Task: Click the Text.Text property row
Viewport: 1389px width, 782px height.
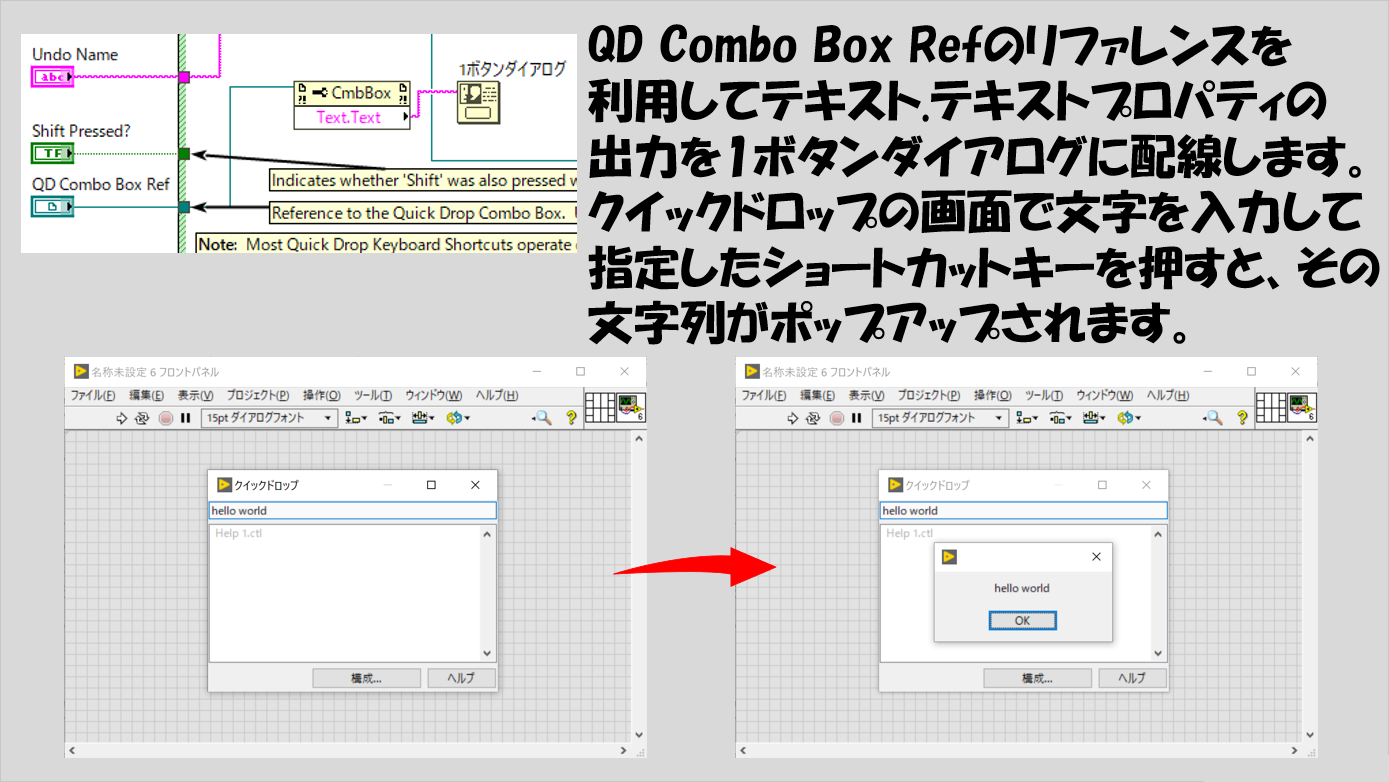Action: [x=353, y=117]
